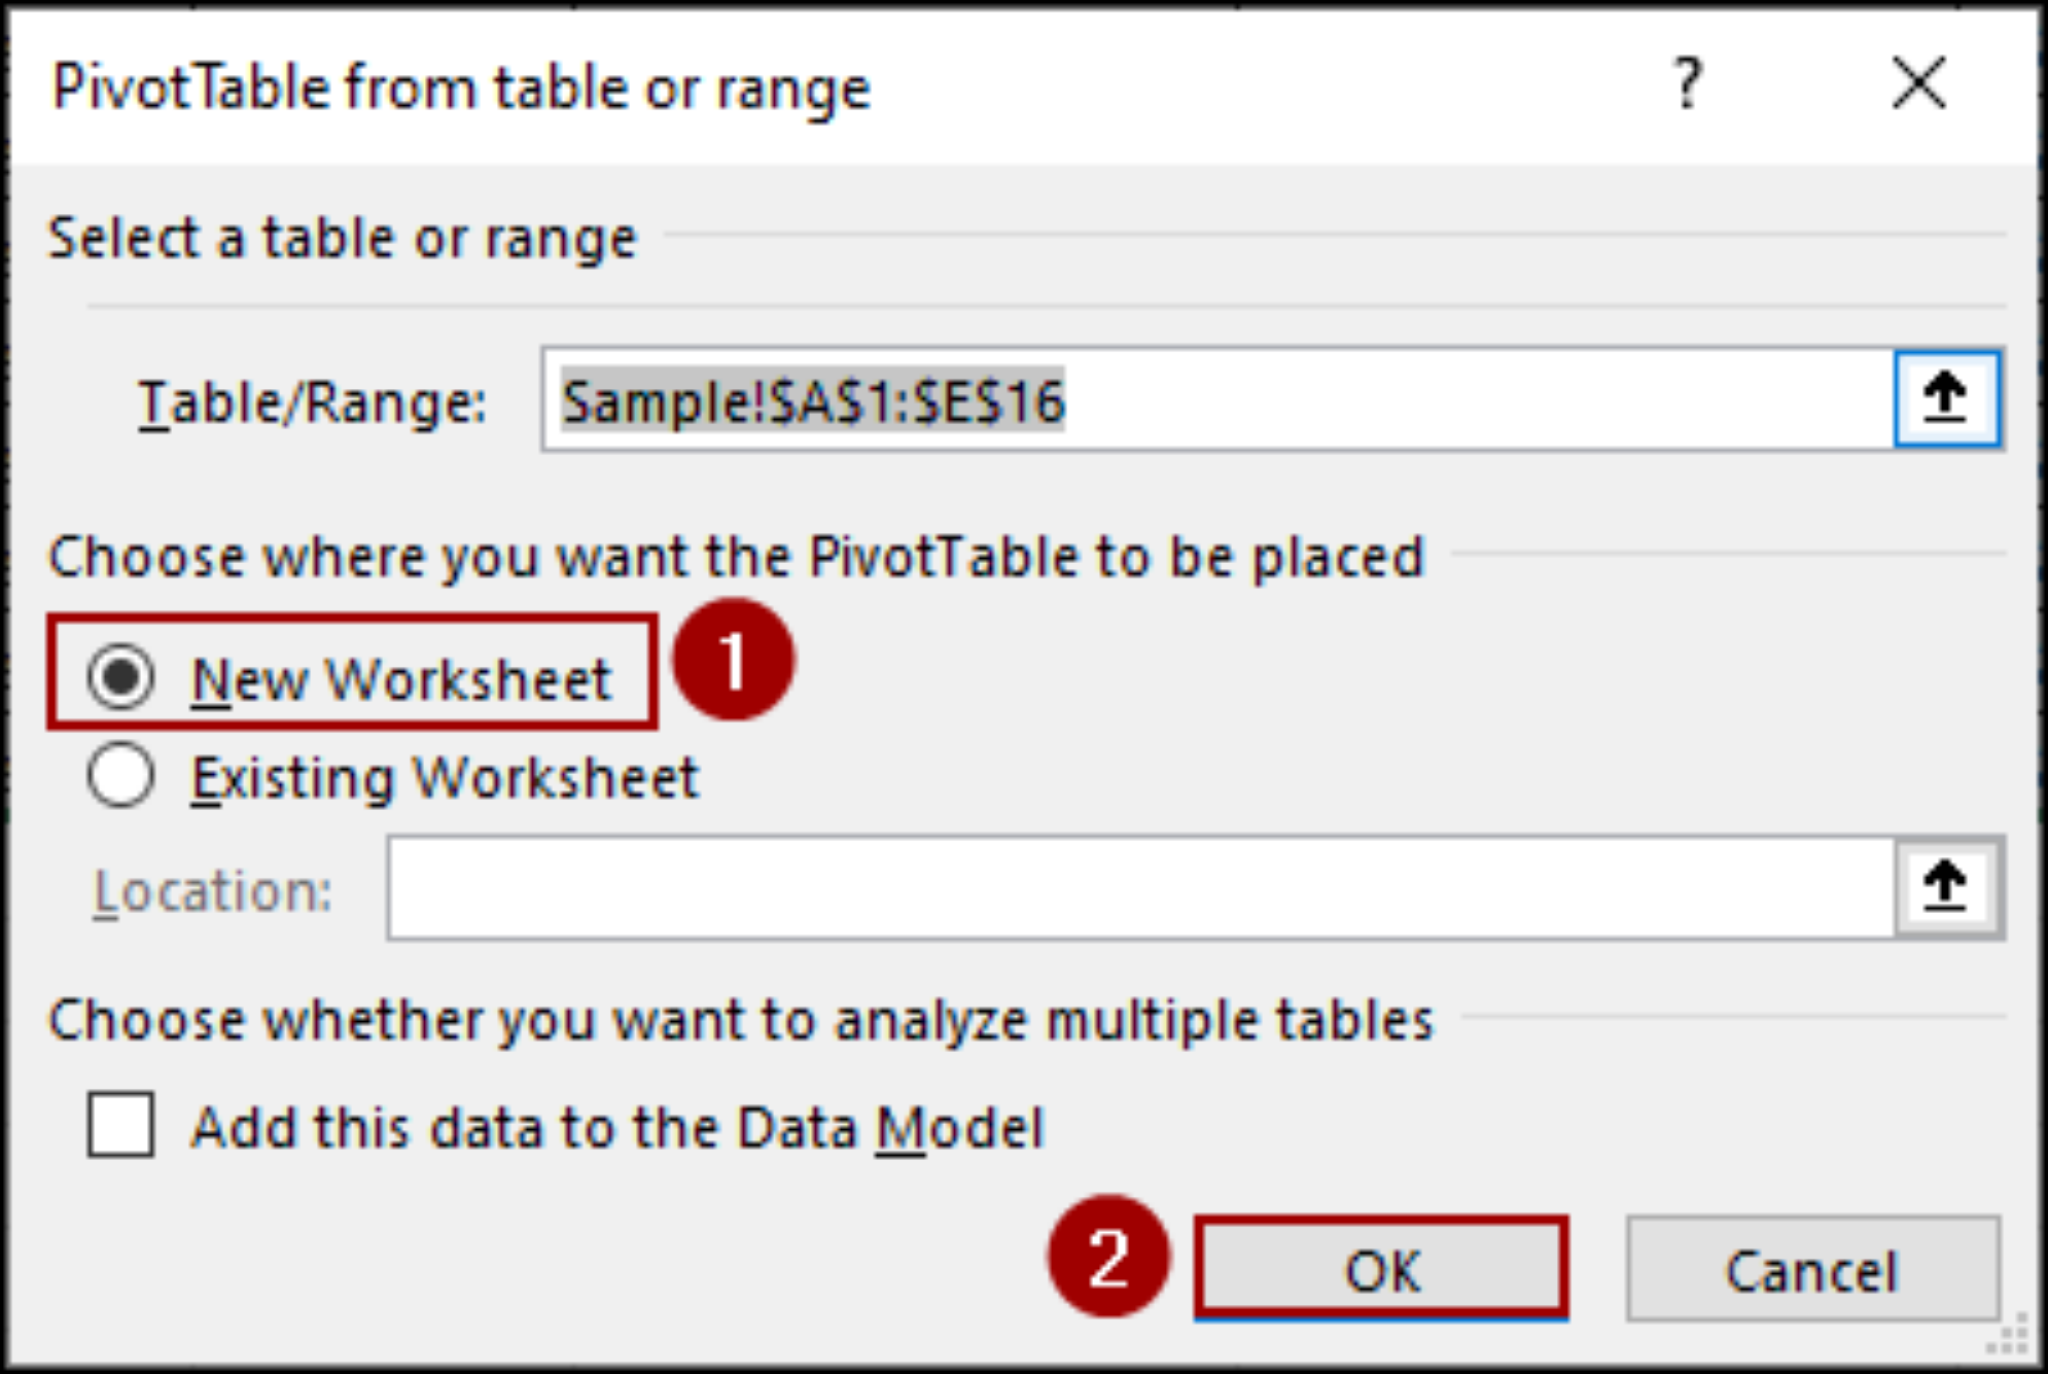This screenshot has width=2048, height=1374.
Task: Close the PivotTable from table or range dialog
Action: [1918, 85]
